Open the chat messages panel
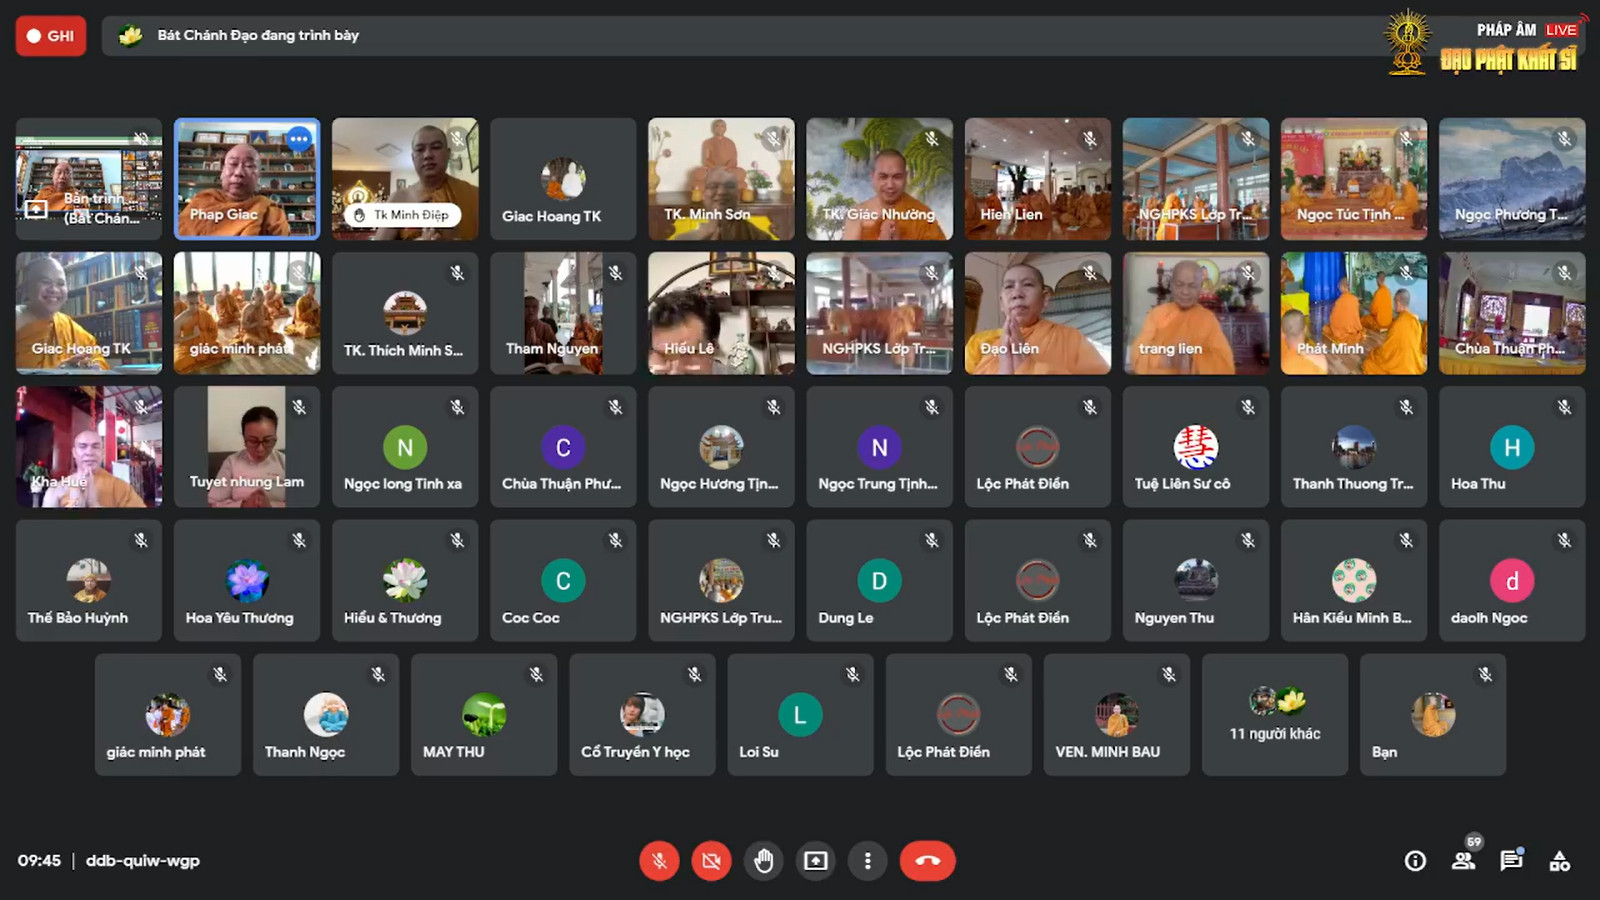The image size is (1600, 900). coord(1511,860)
